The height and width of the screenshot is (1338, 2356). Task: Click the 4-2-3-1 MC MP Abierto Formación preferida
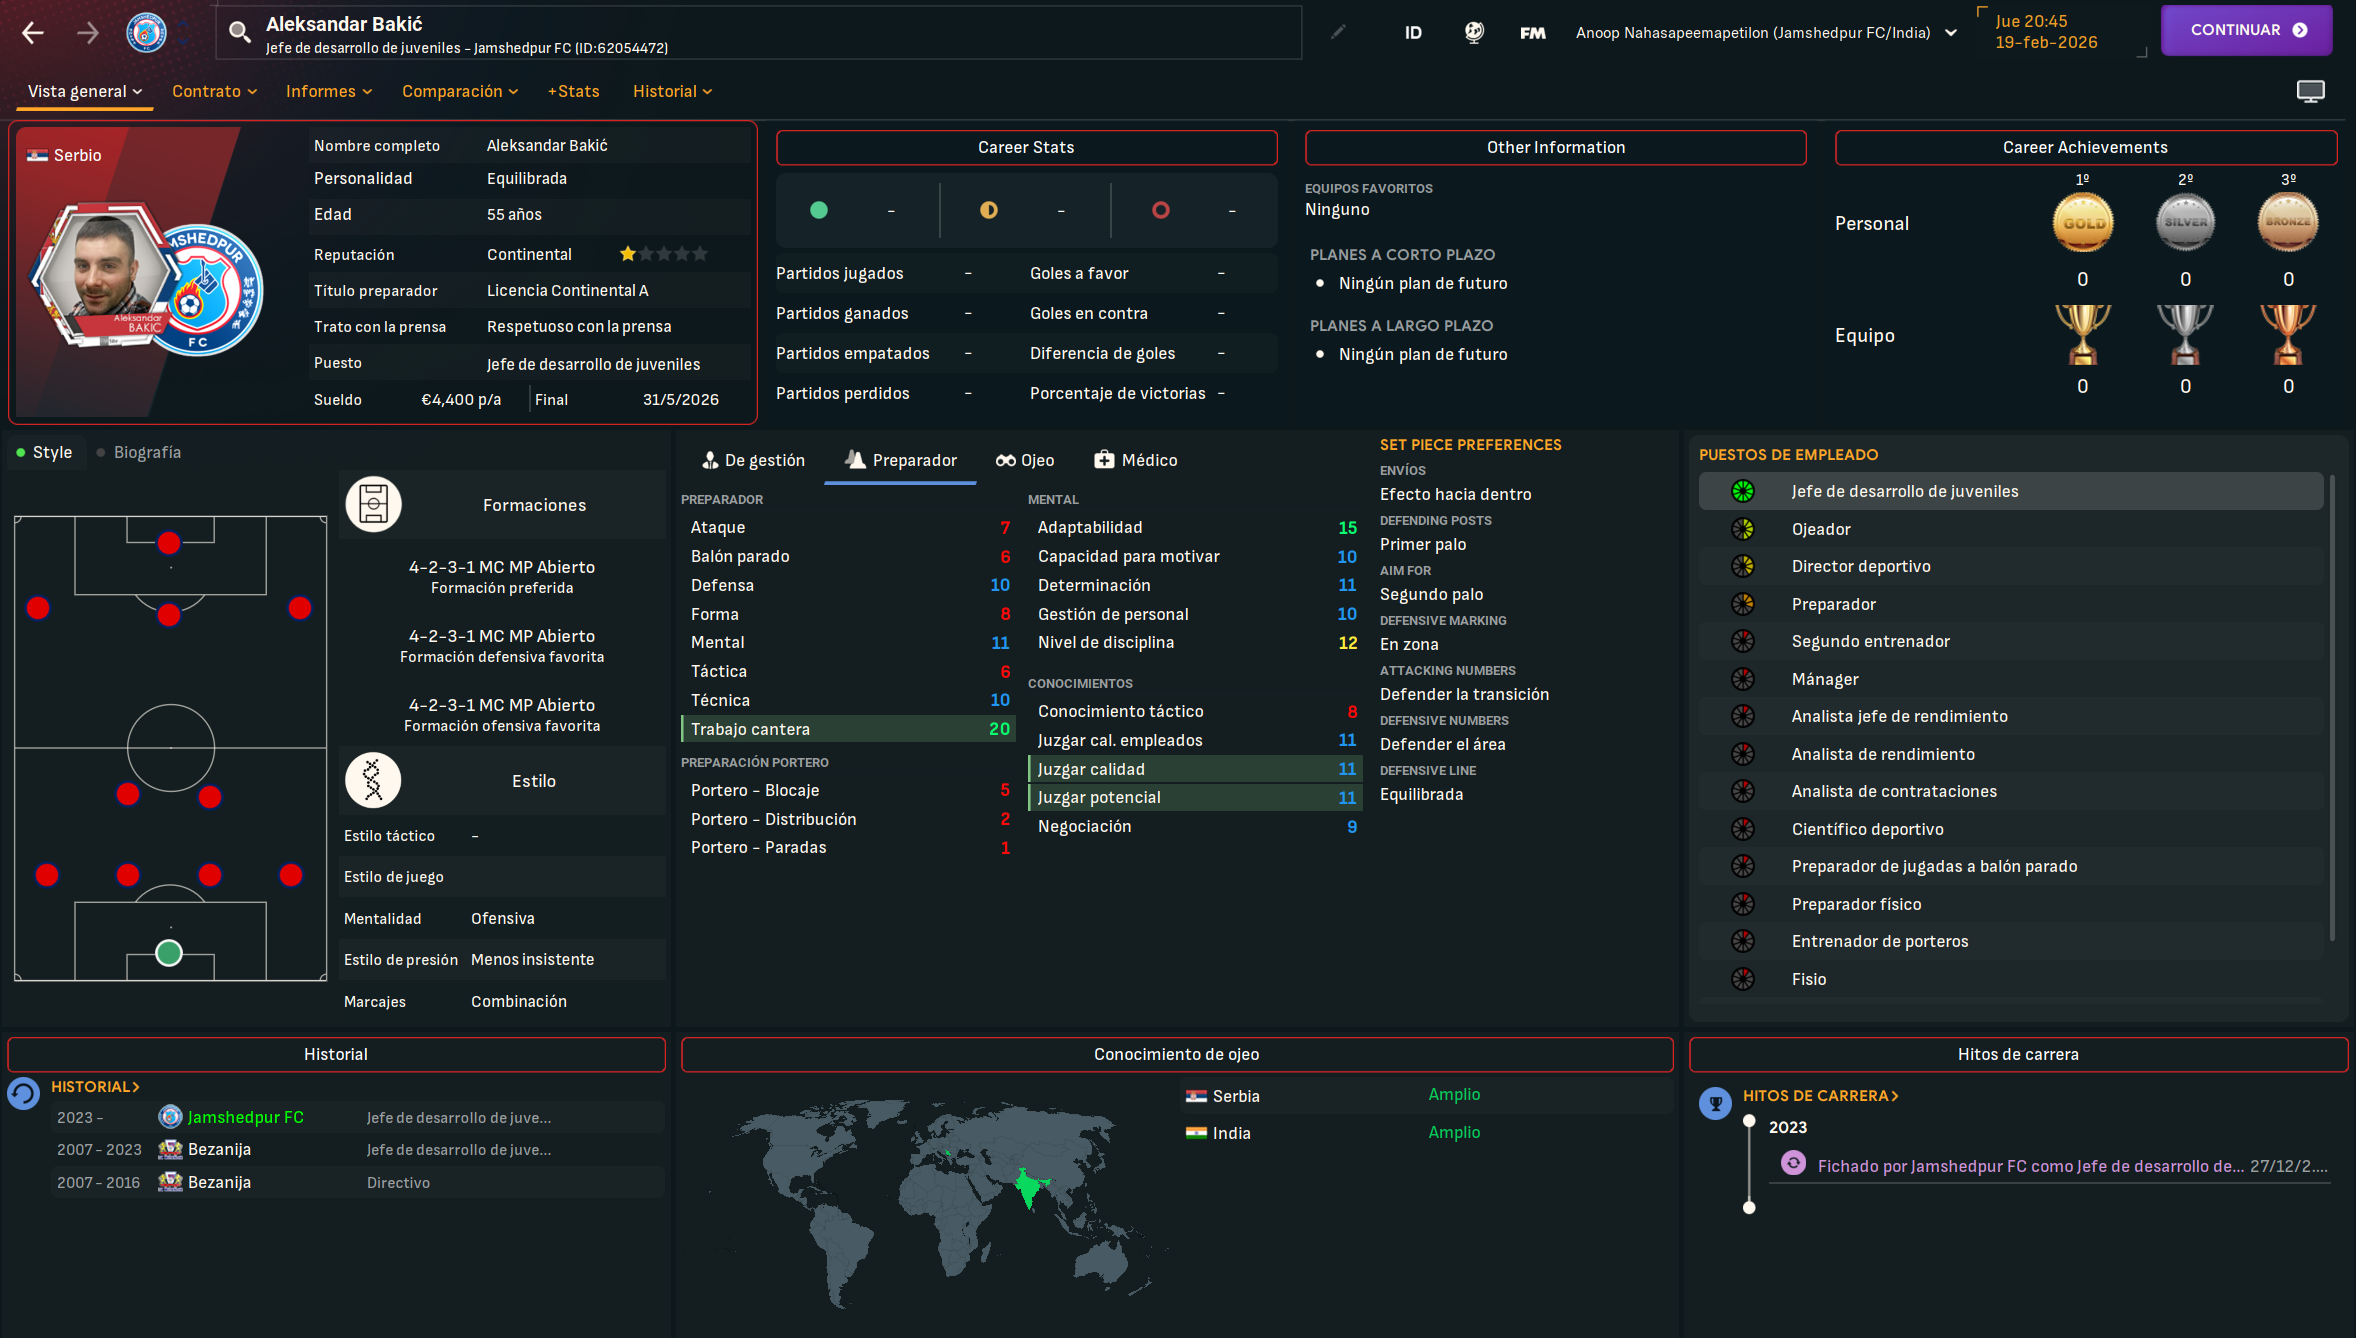502,576
